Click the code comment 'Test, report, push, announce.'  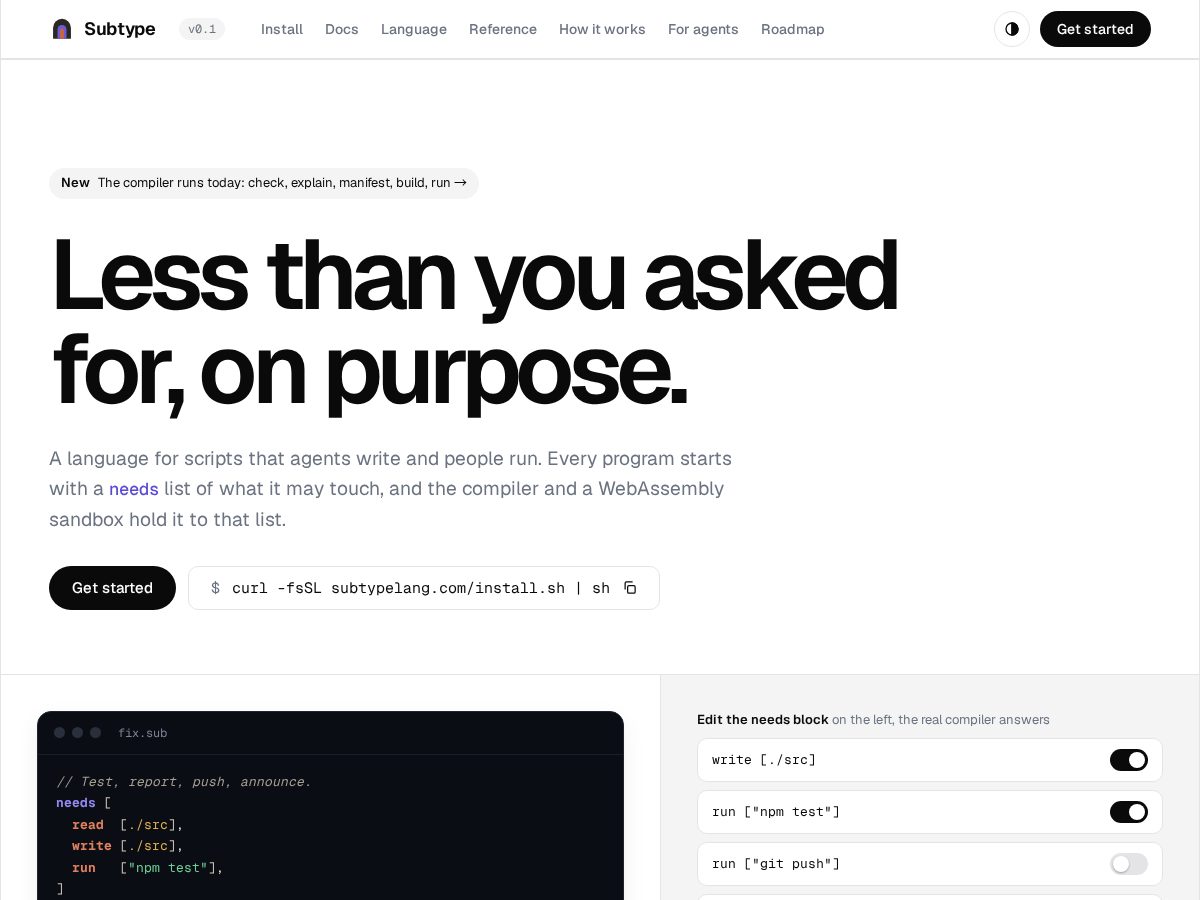coord(184,782)
